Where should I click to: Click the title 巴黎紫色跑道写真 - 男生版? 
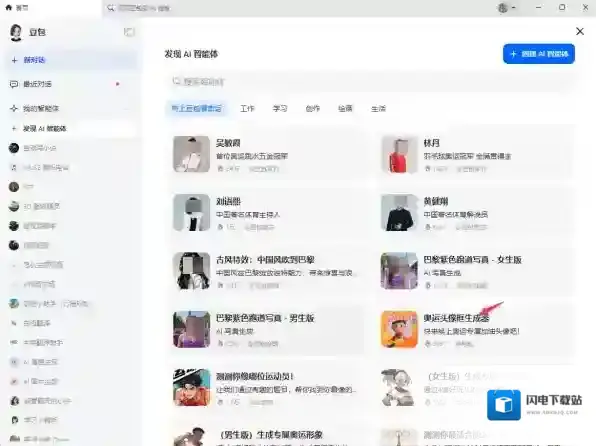[x=265, y=318]
